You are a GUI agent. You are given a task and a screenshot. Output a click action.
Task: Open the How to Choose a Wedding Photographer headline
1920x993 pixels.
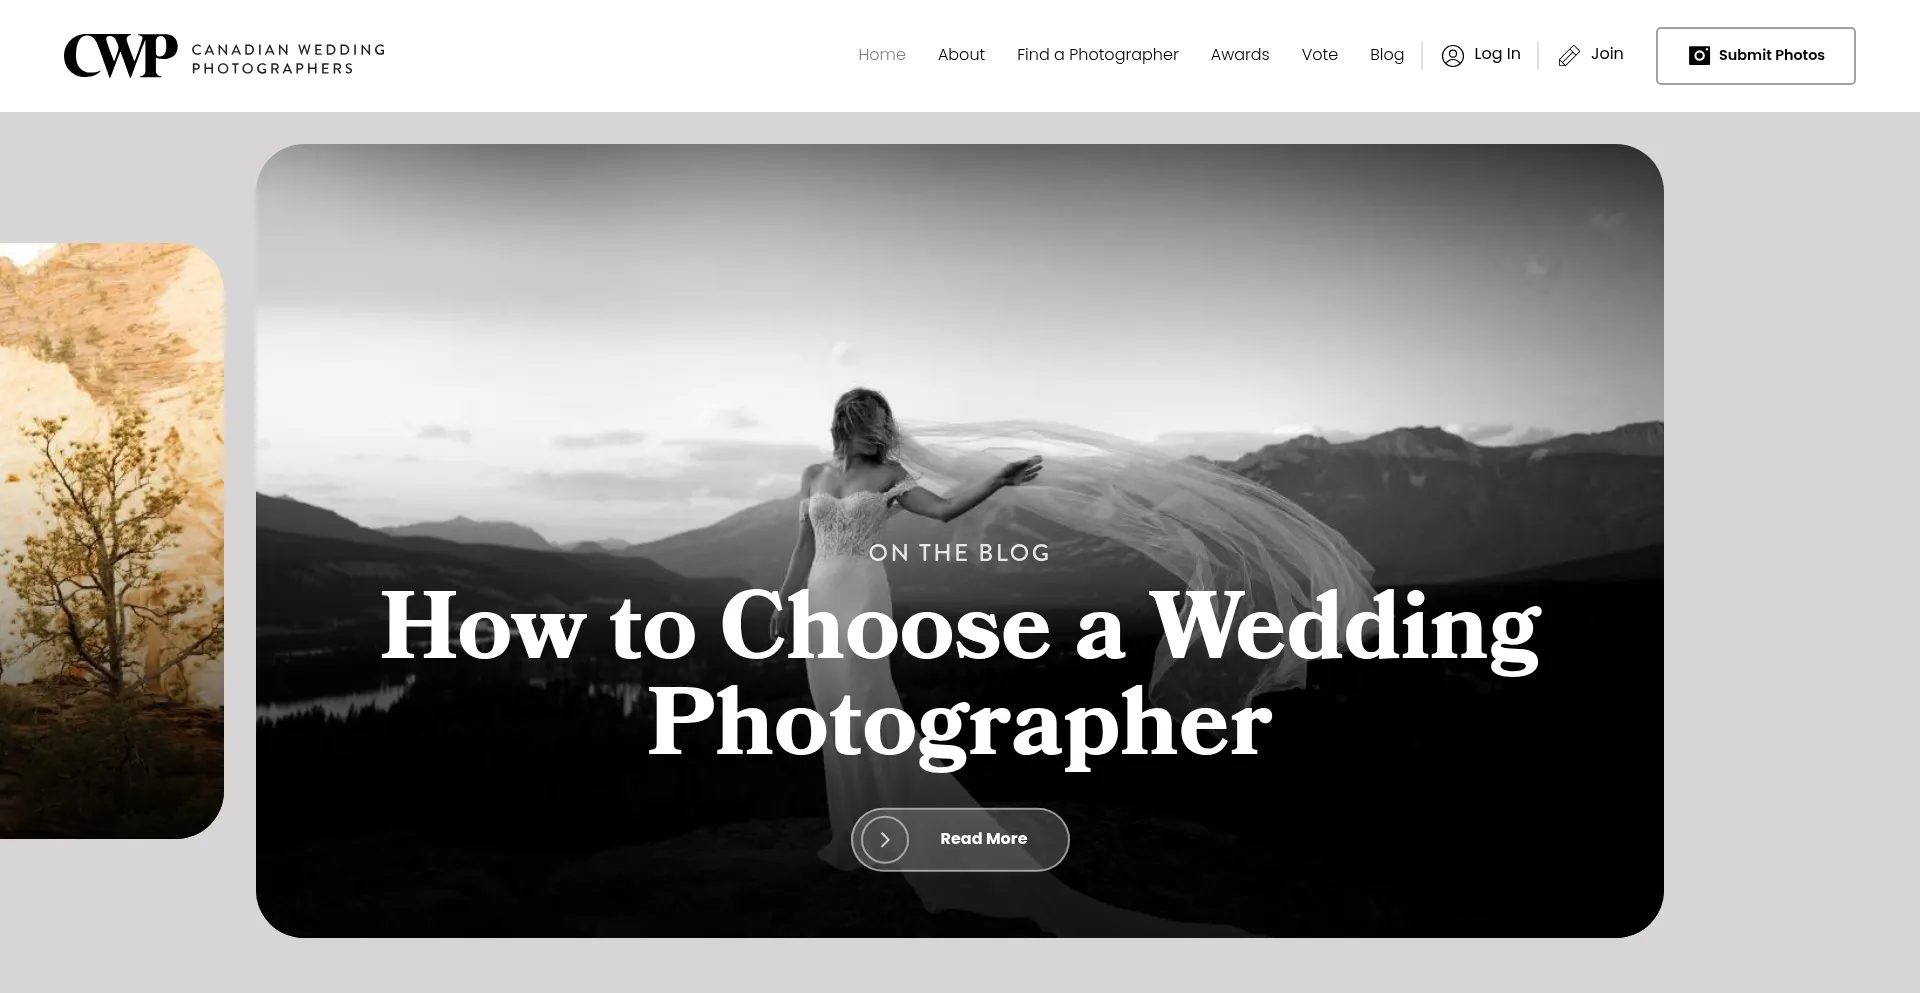point(960,675)
